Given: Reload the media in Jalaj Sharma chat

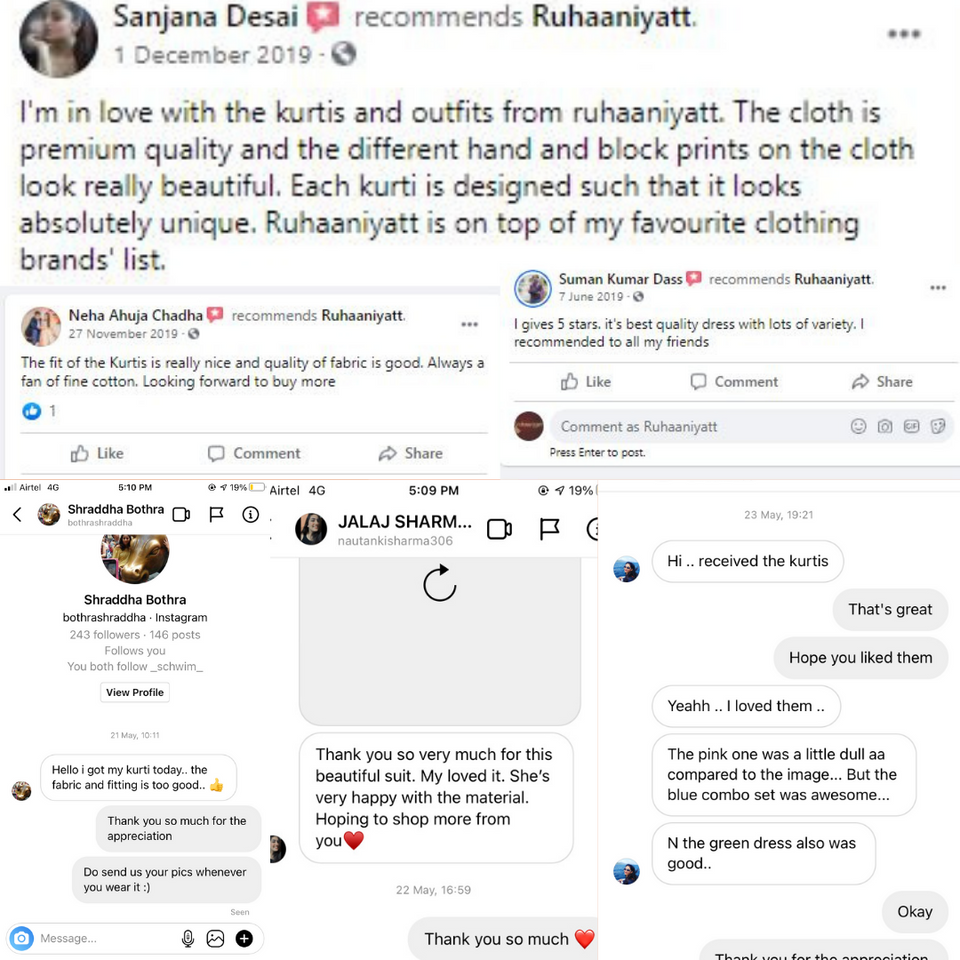Looking at the screenshot, I should (x=440, y=583).
